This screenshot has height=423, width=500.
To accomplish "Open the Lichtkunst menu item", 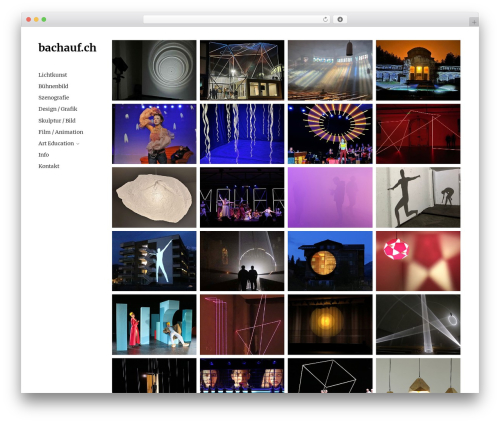I will 53,75.
